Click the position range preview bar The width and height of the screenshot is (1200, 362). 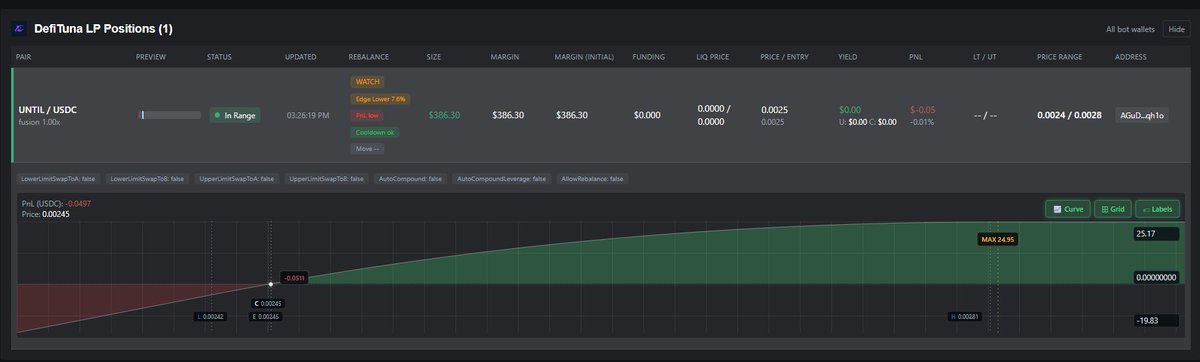tap(169, 115)
